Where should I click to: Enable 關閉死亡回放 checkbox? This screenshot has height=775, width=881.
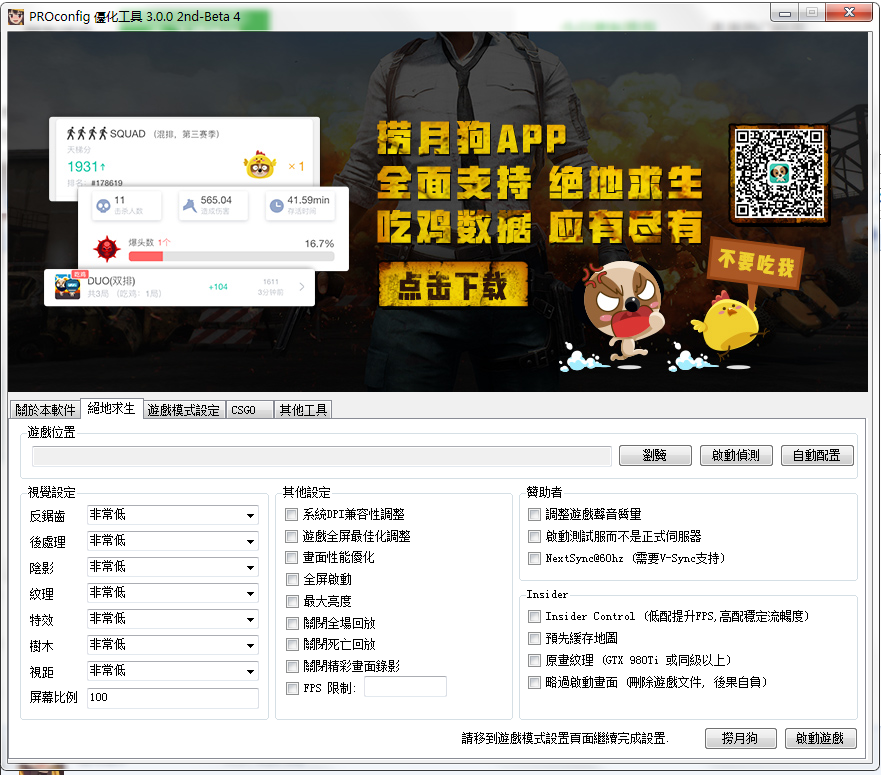click(x=292, y=645)
